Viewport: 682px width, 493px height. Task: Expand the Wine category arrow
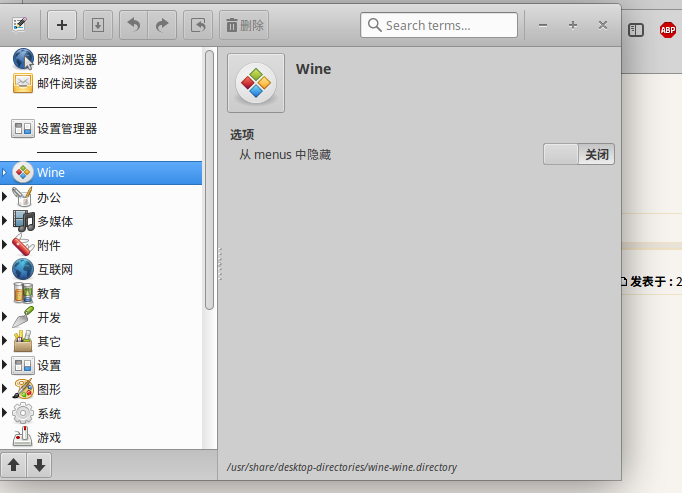point(4,173)
